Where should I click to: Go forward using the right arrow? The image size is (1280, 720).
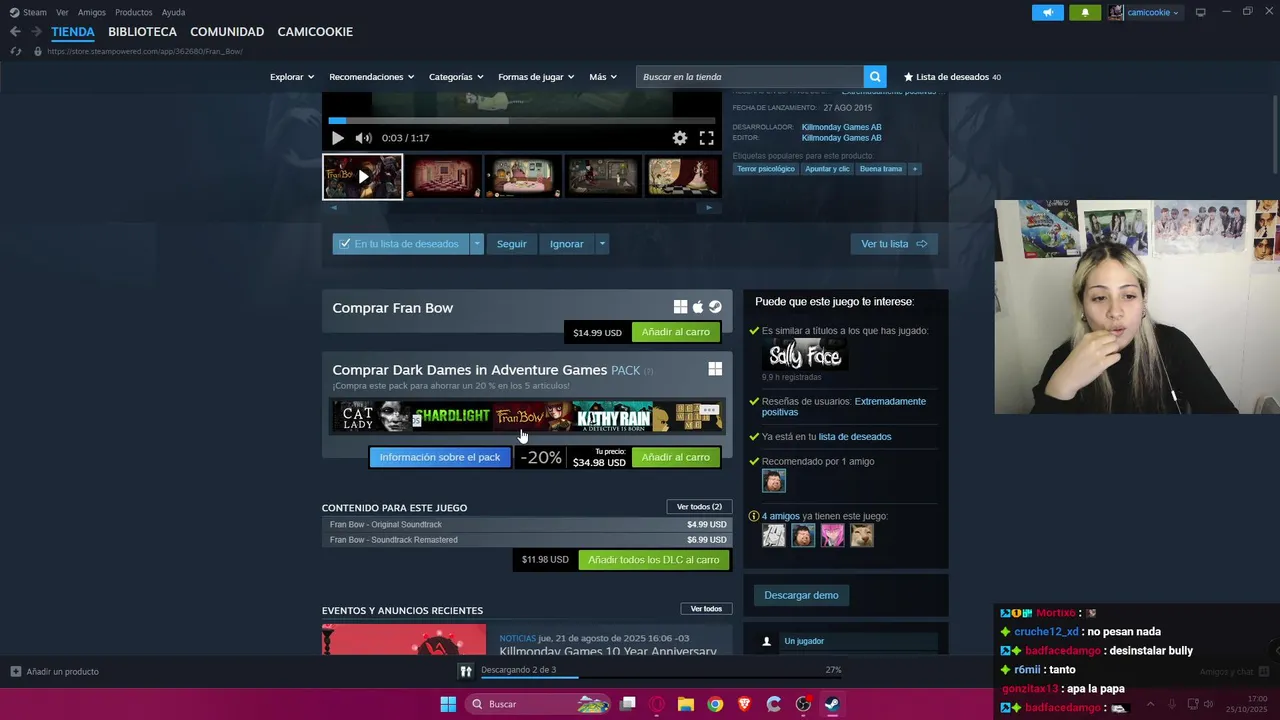pos(36,32)
